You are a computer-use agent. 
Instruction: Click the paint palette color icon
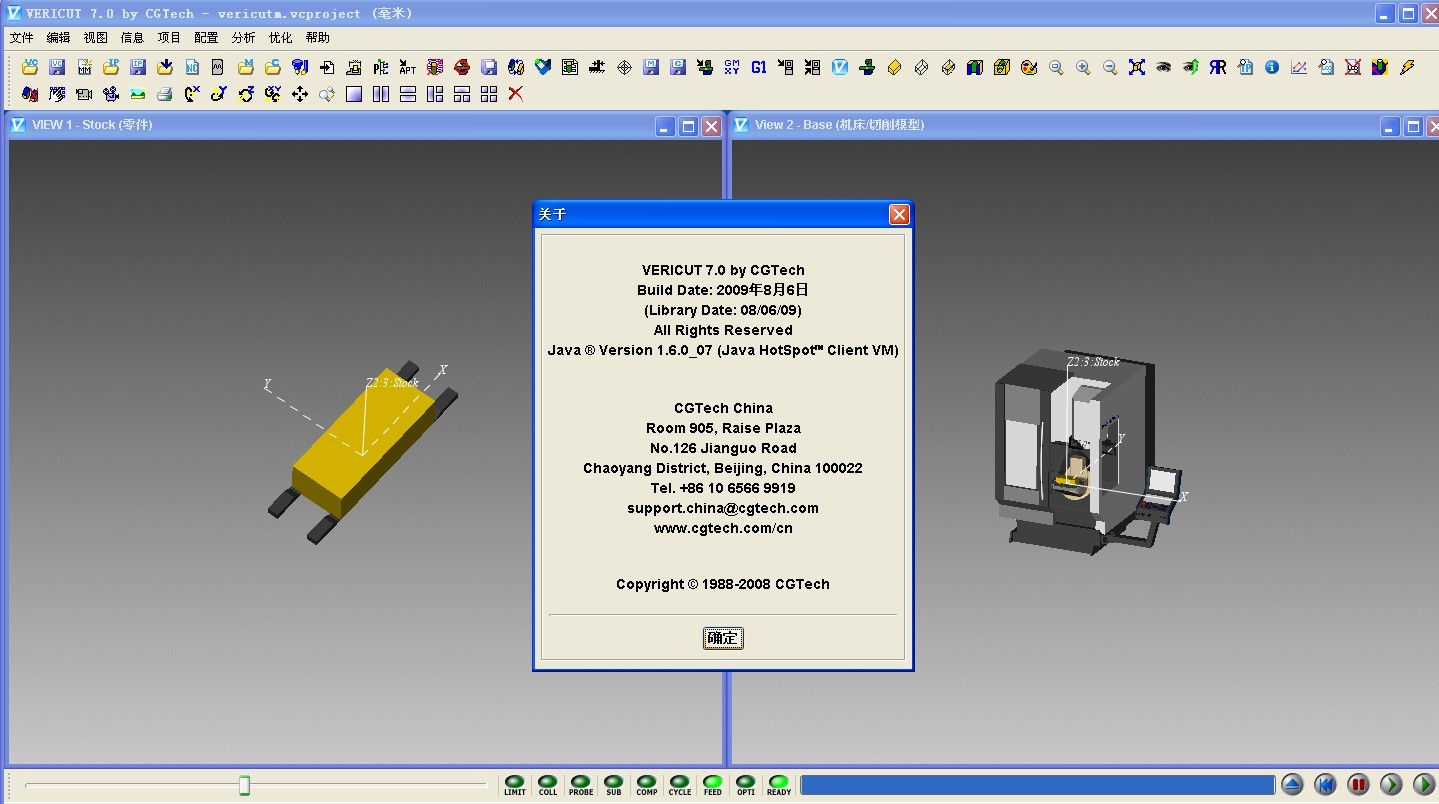coord(1029,67)
